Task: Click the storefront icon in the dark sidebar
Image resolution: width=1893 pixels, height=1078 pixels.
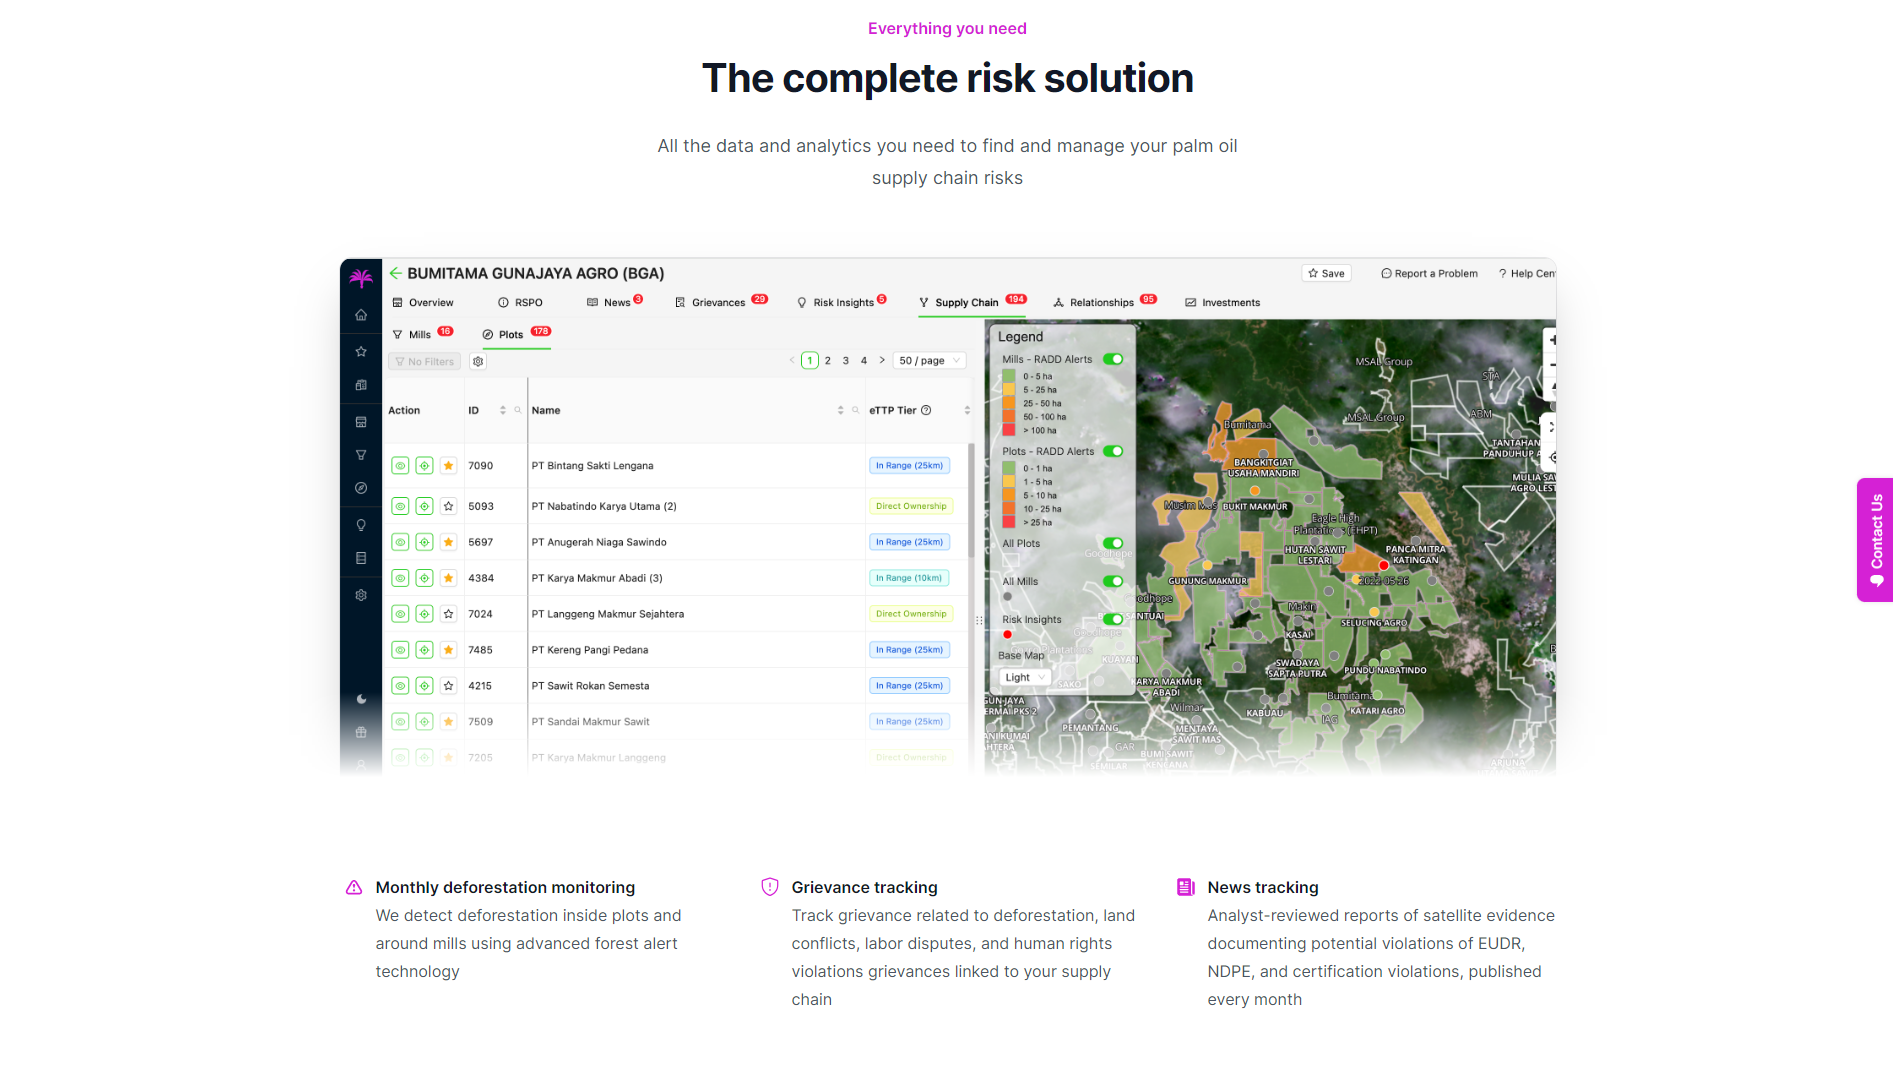Action: tap(361, 422)
